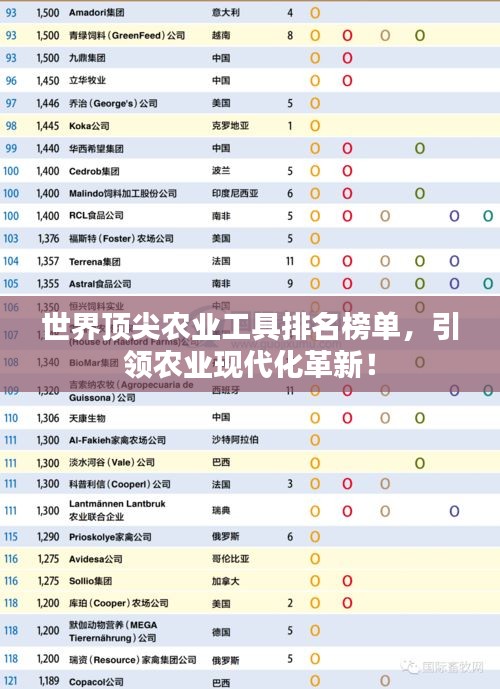The height and width of the screenshot is (689, 500).
Task: Click the Prioskolye家禽公司 row name
Action: (x=110, y=537)
